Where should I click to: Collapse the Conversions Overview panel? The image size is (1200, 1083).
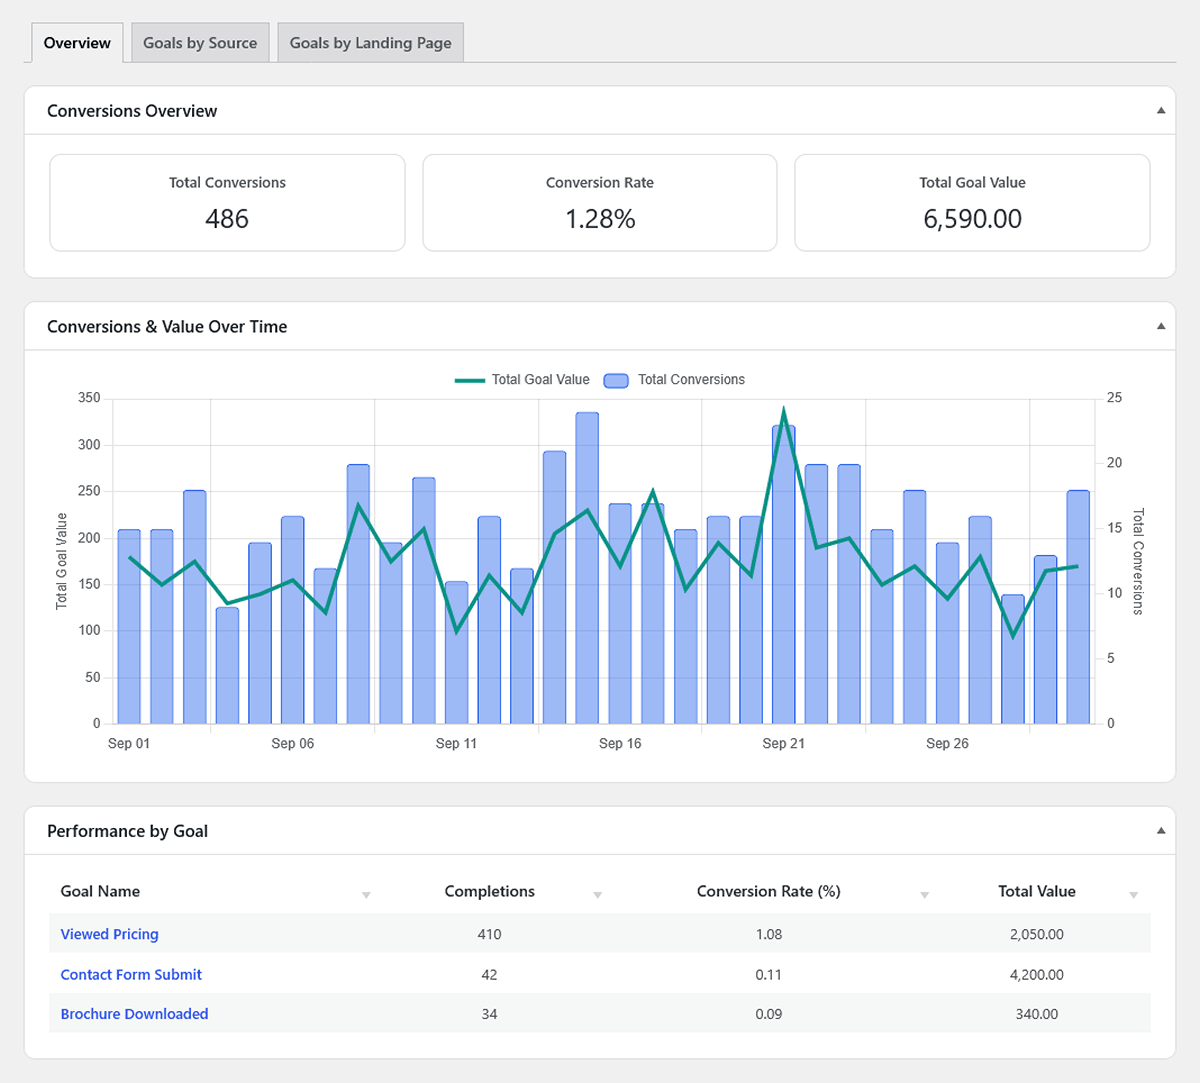[1161, 111]
